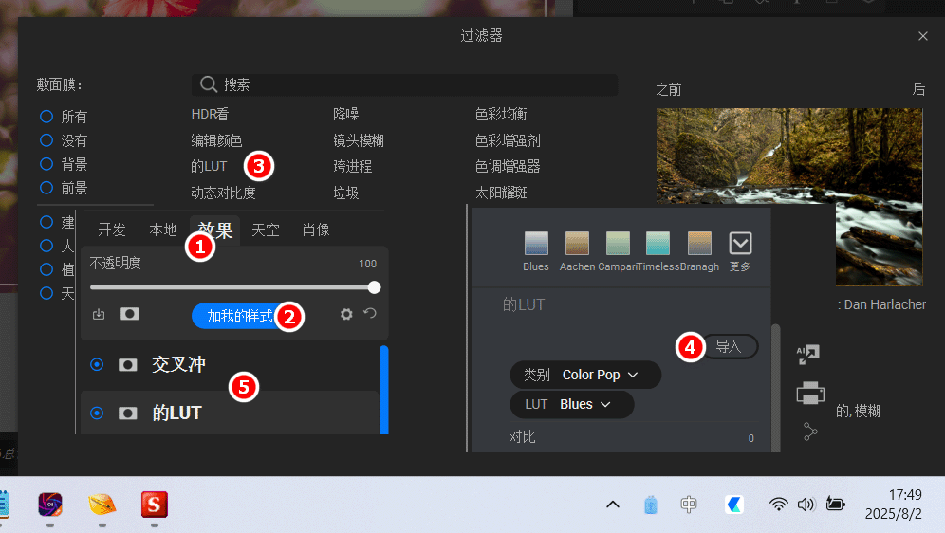The height and width of the screenshot is (533, 945).
Task: Click the mask icon on 交叉冲 row
Action: pyautogui.click(x=128, y=365)
